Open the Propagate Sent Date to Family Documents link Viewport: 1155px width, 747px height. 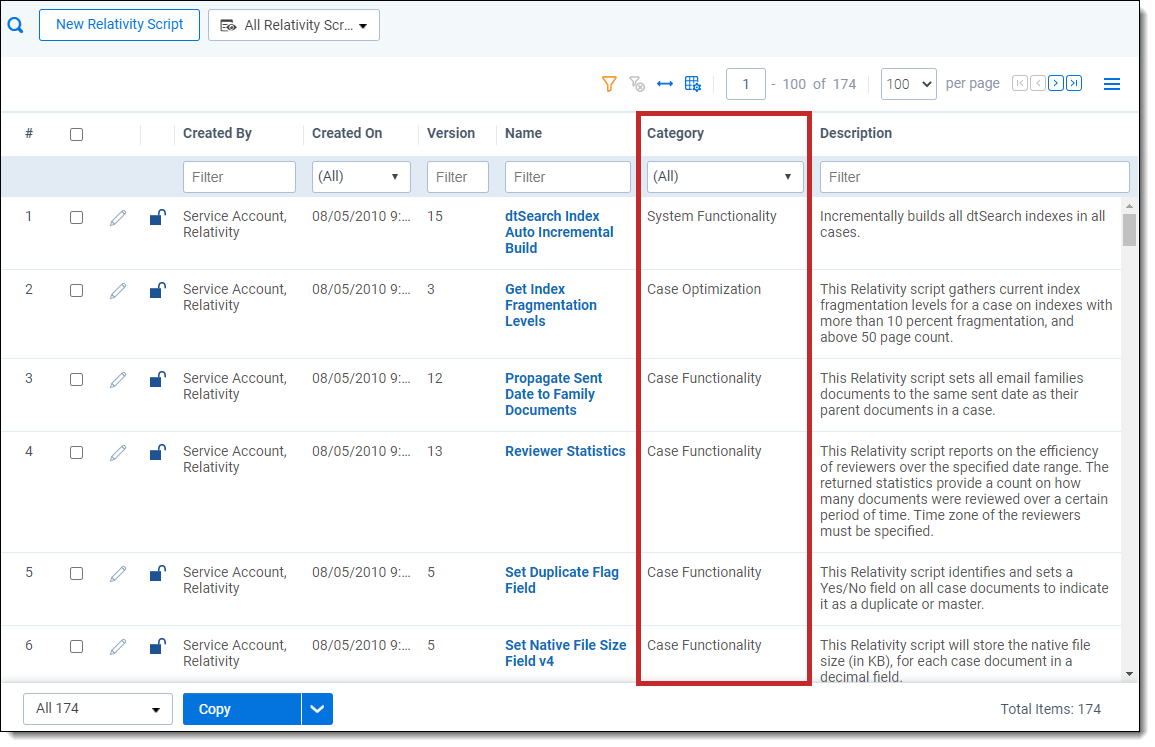(x=553, y=394)
